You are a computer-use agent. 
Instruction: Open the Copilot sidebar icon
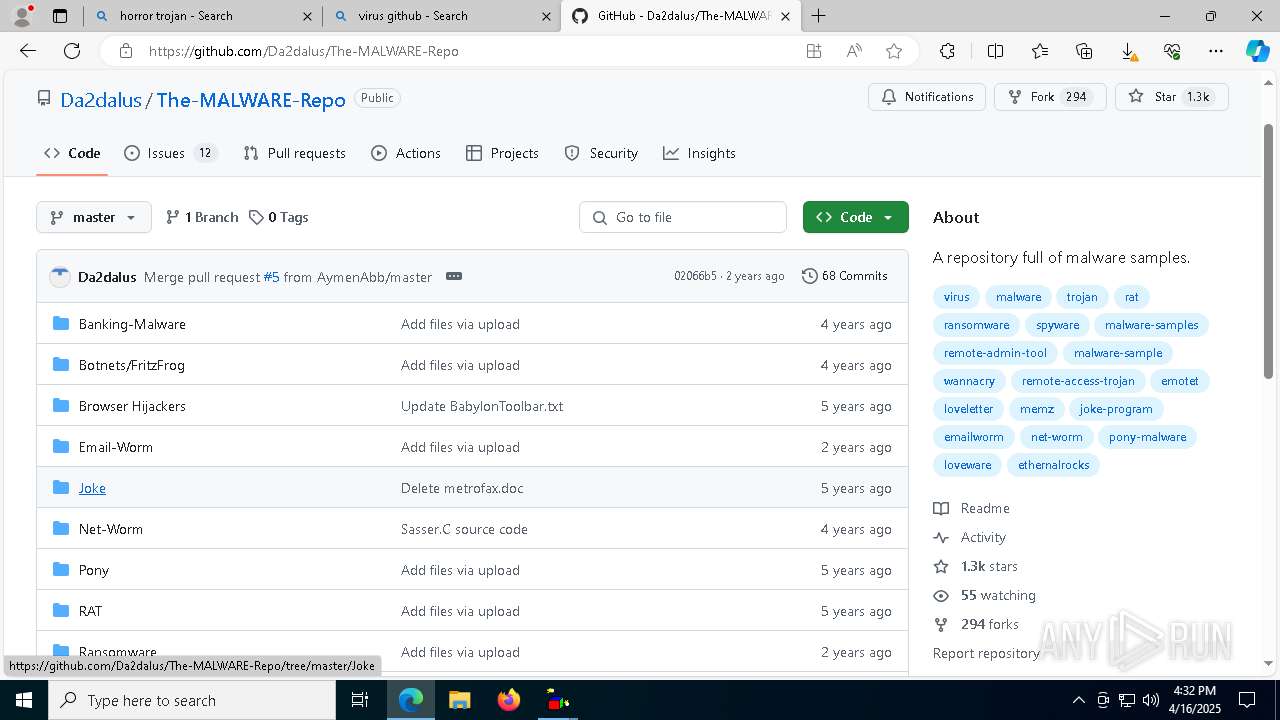pyautogui.click(x=1257, y=51)
